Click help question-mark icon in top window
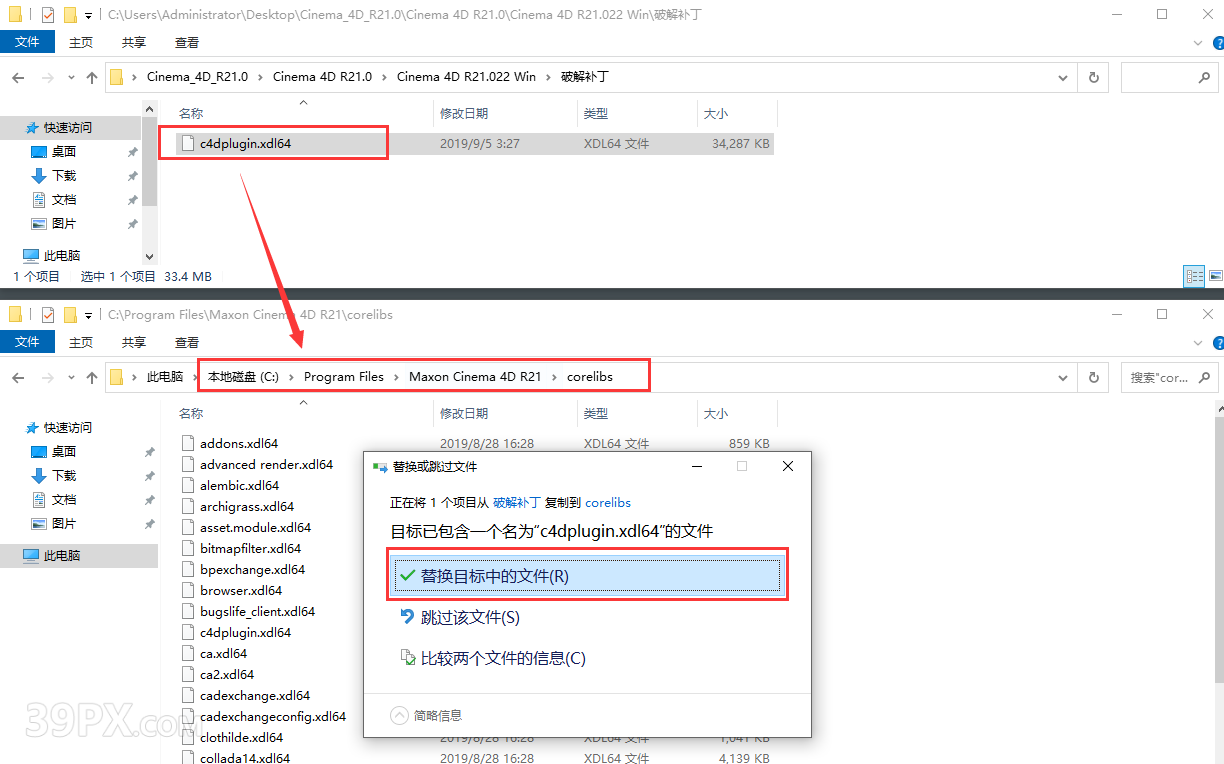This screenshot has height=764, width=1224. pyautogui.click(x=1216, y=43)
